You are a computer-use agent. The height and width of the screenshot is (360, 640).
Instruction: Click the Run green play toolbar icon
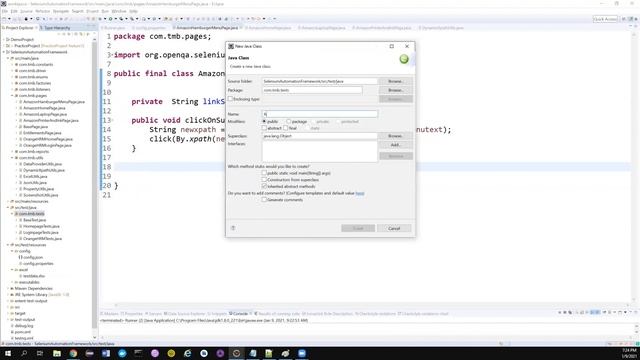pos(111,19)
